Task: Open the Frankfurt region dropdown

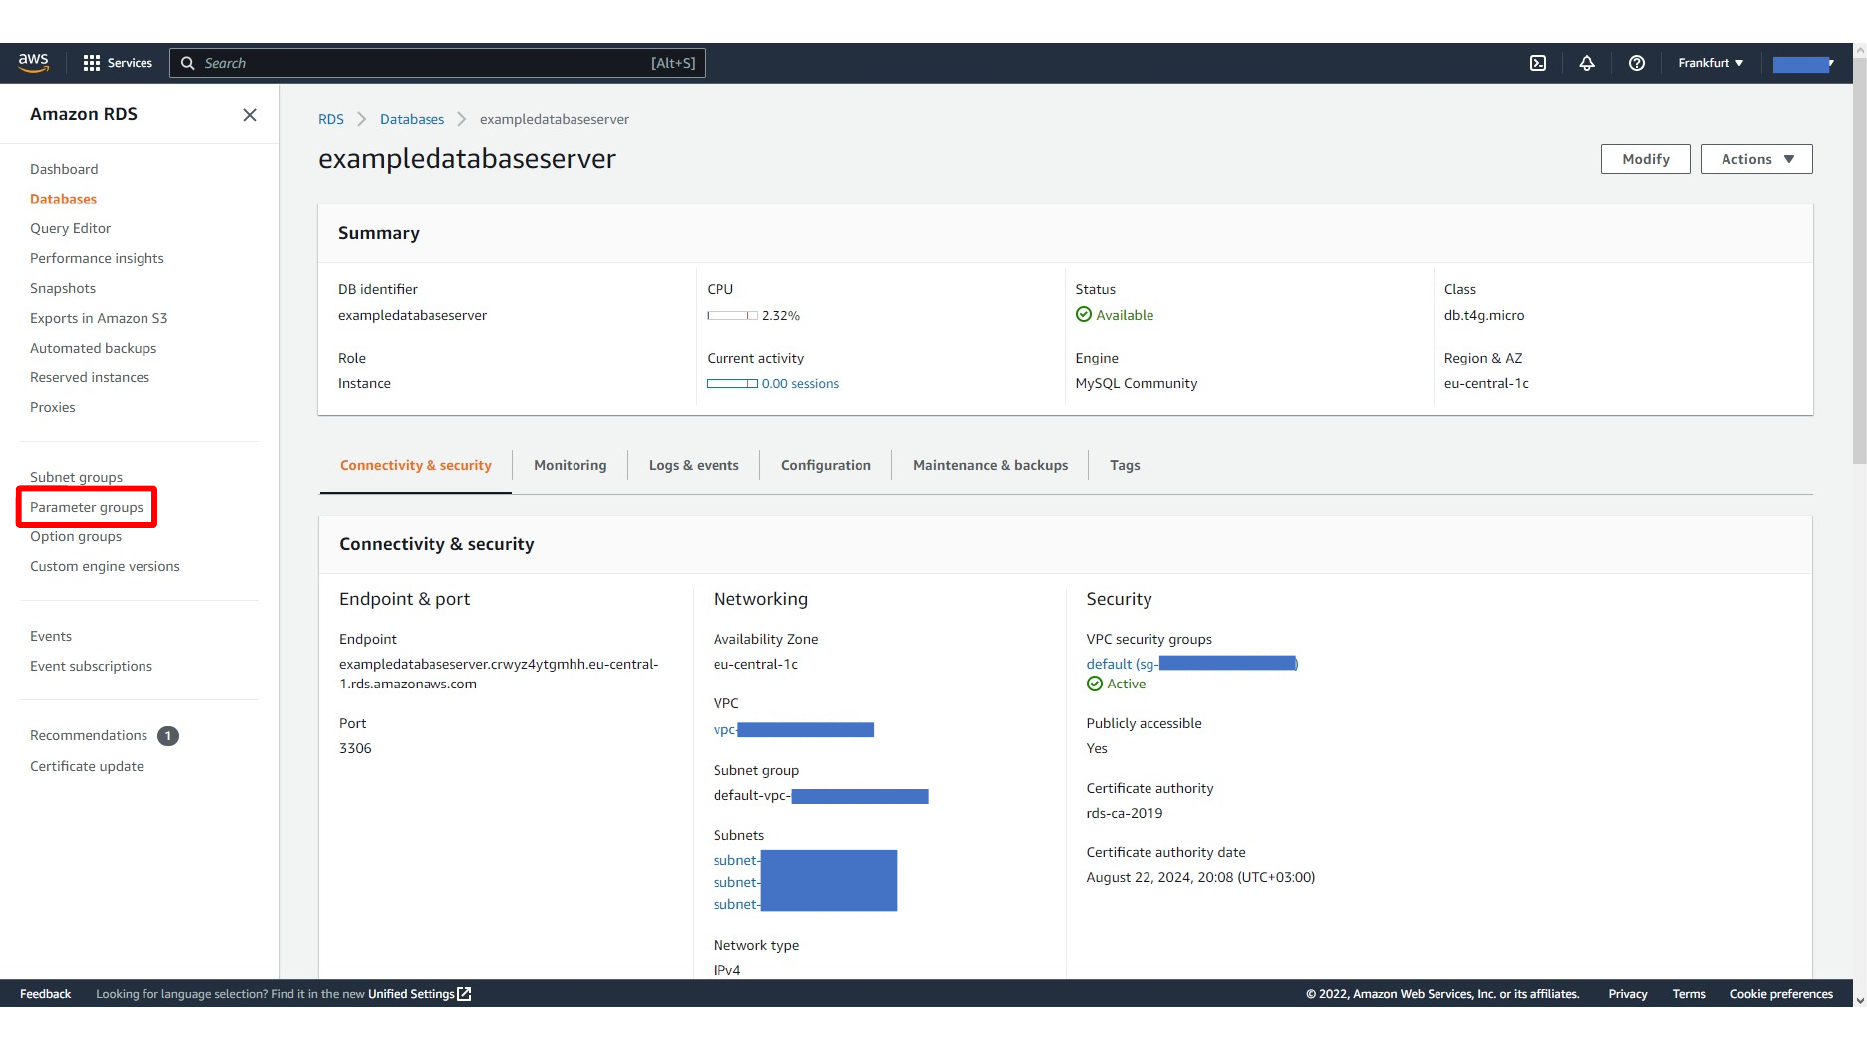Action: click(1711, 63)
